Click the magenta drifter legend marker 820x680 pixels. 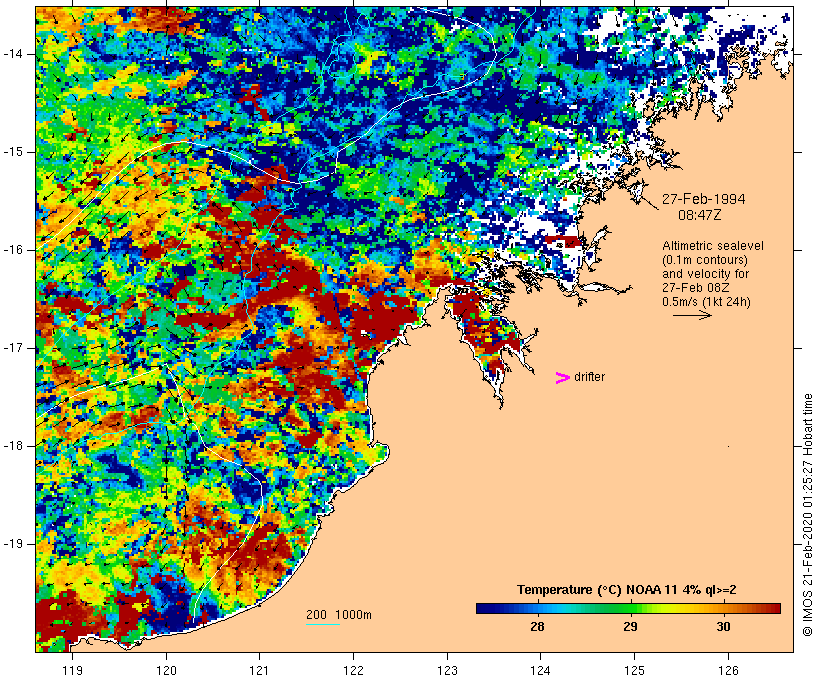pos(563,378)
